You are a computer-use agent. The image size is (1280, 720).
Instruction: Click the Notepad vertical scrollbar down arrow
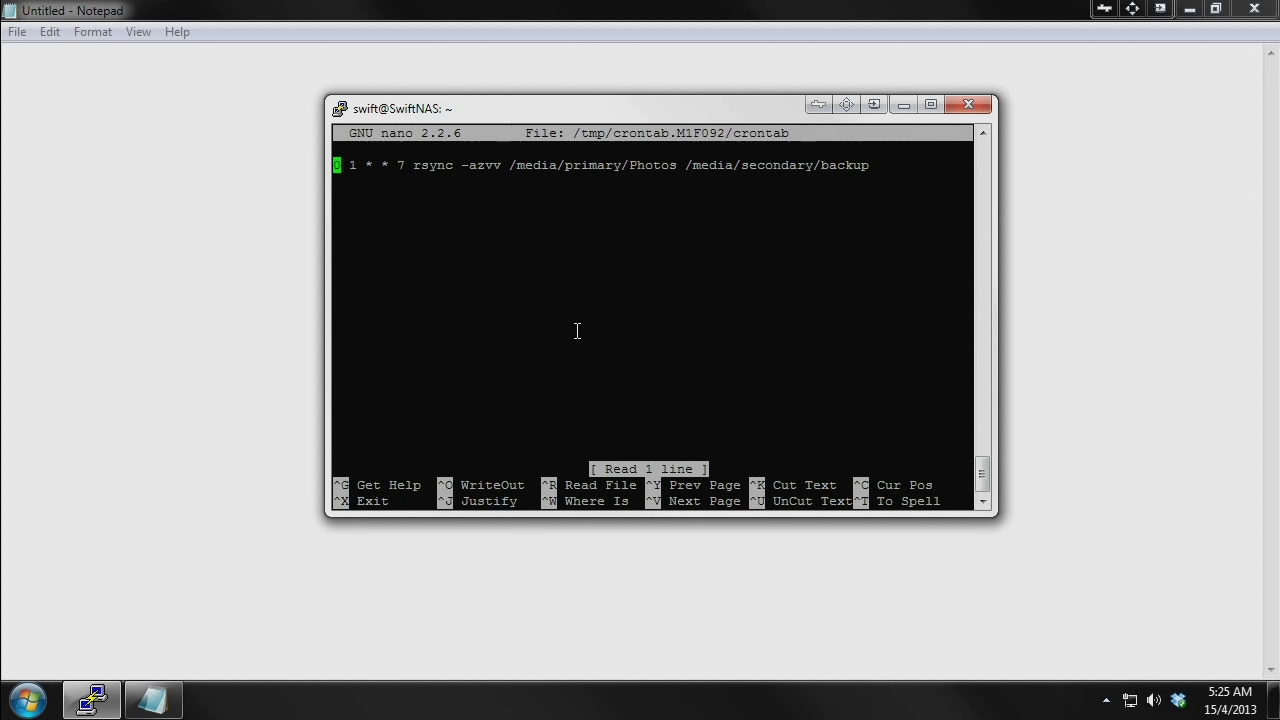[x=1271, y=670]
